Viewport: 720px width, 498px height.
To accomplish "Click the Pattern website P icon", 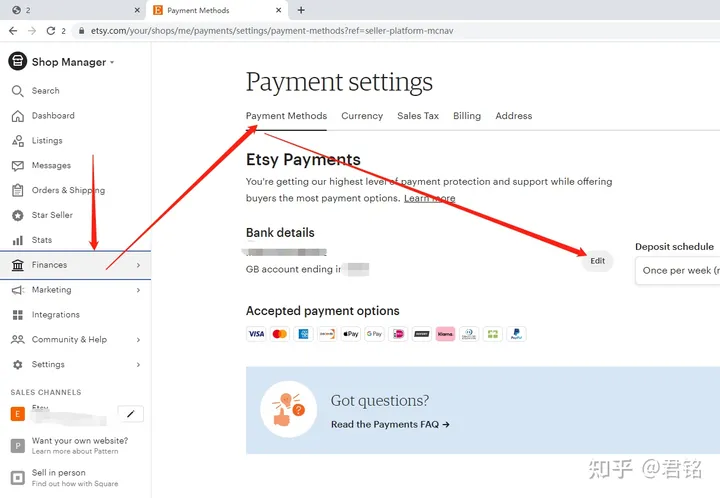I will point(17,445).
